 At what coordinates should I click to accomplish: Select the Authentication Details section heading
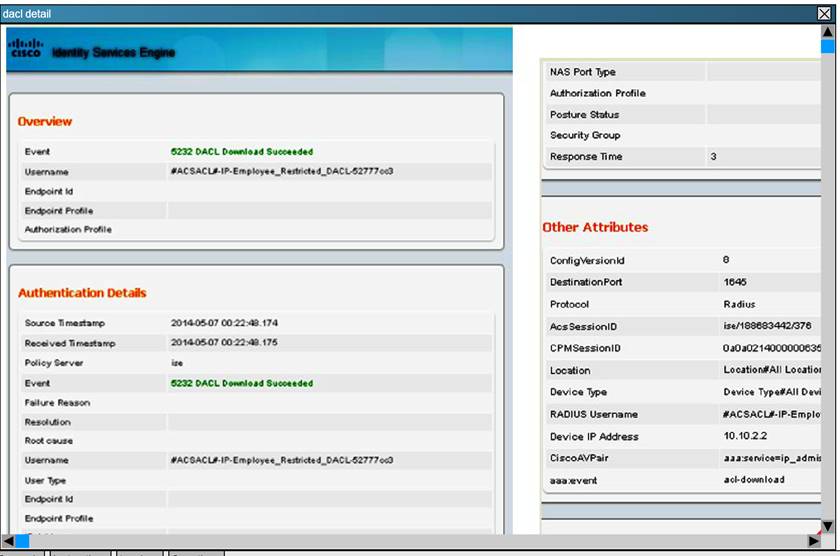(82, 293)
